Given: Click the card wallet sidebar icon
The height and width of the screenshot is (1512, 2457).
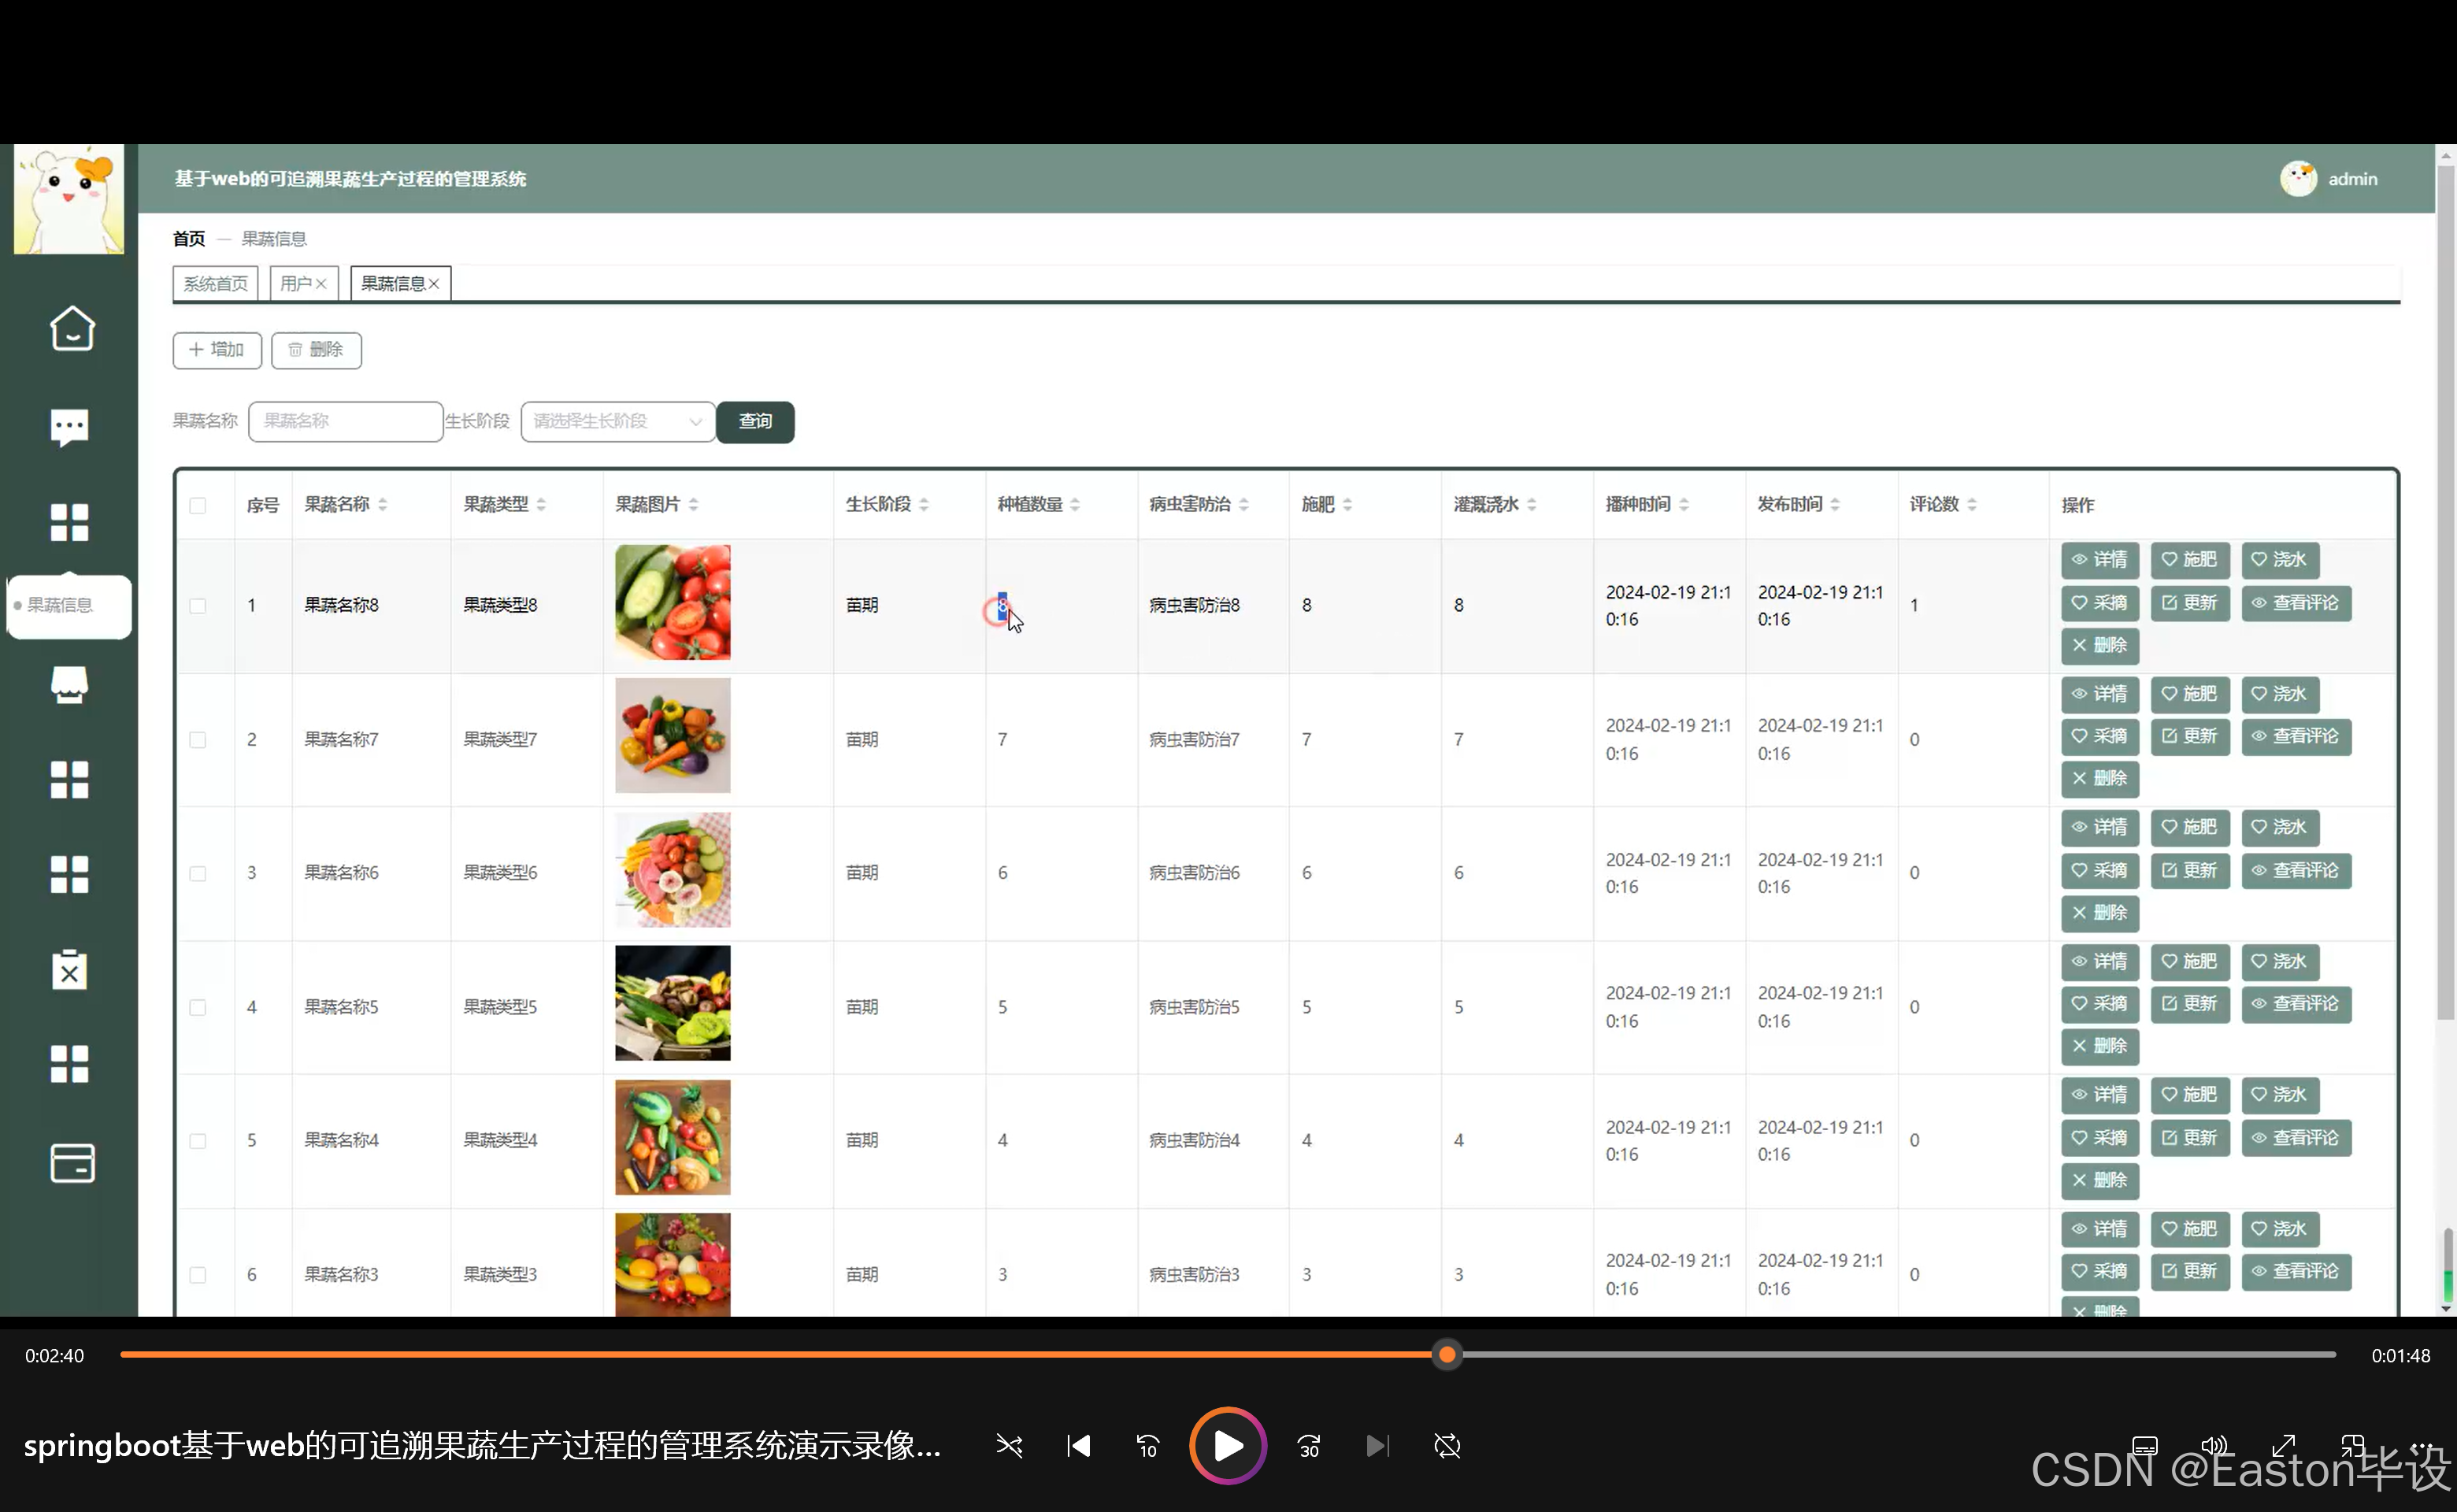Looking at the screenshot, I should [x=71, y=1163].
